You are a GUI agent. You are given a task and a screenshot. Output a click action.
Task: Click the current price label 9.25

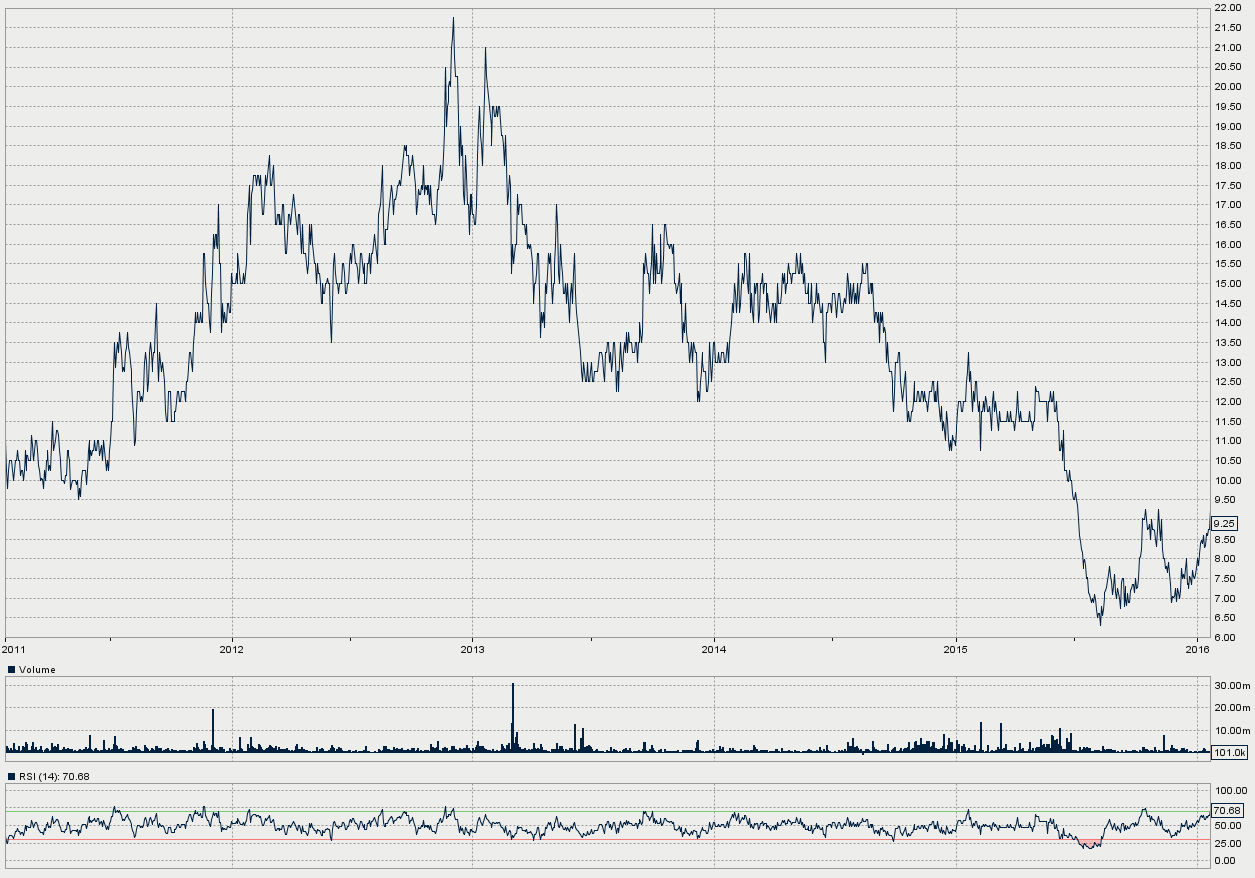tap(1225, 523)
